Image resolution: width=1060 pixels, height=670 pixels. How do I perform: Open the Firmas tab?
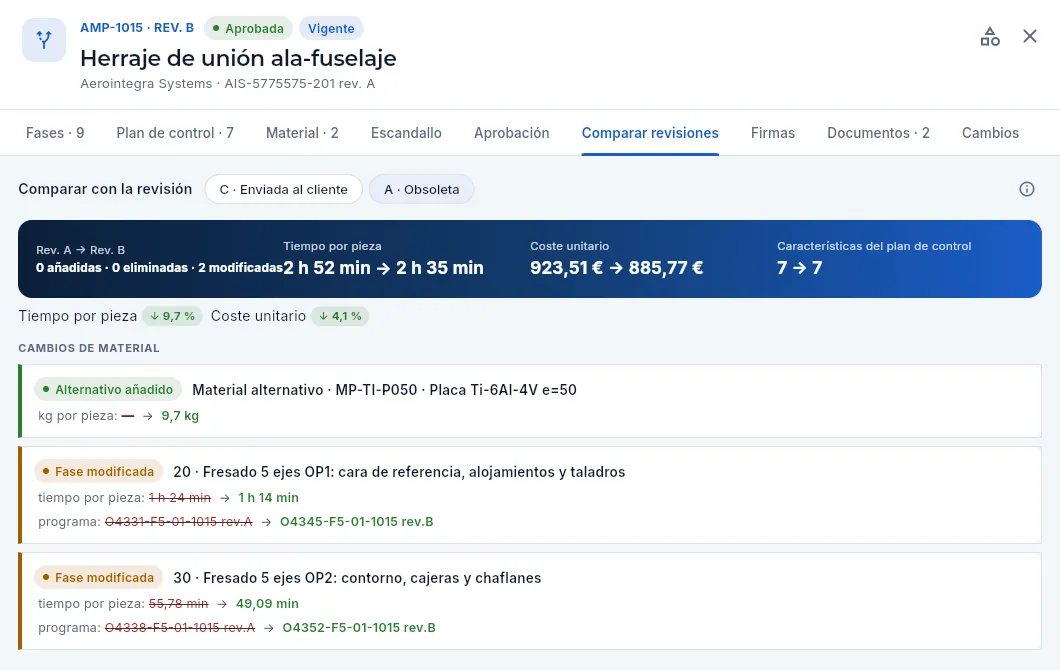(x=773, y=133)
